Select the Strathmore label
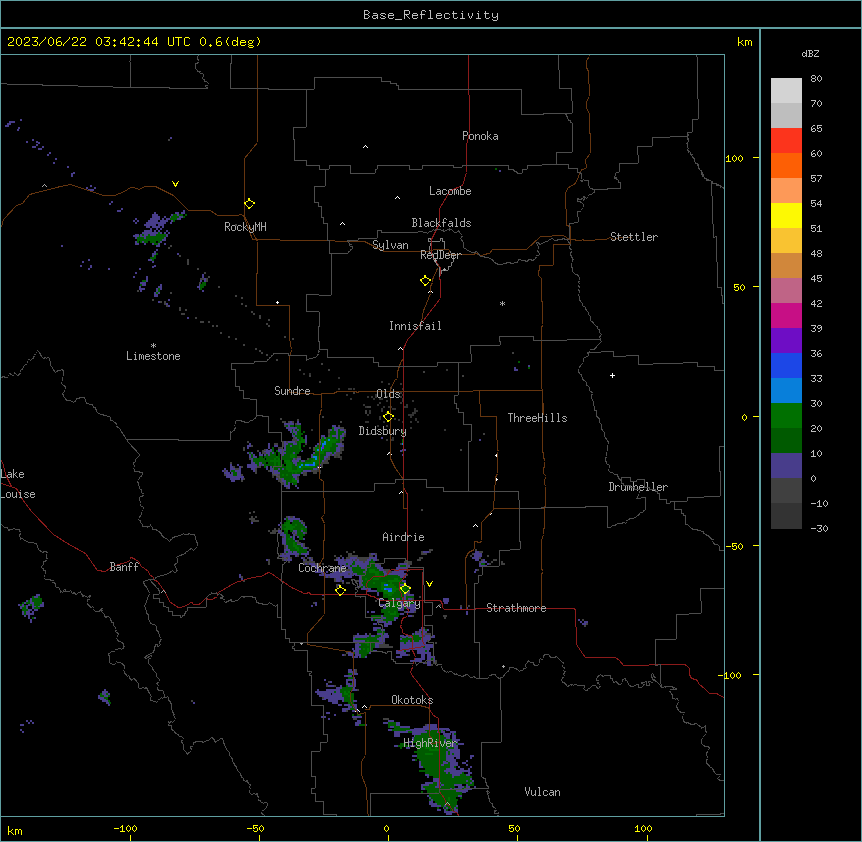 click(x=516, y=608)
